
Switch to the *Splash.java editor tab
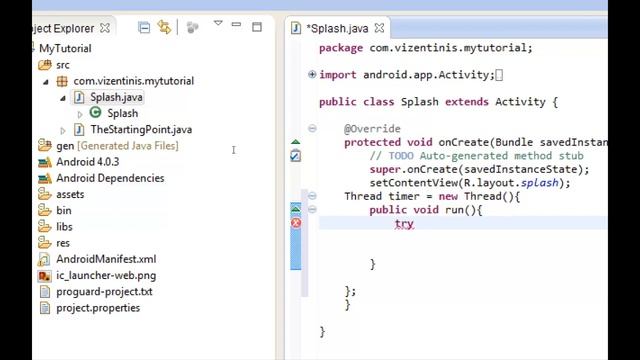(x=337, y=28)
